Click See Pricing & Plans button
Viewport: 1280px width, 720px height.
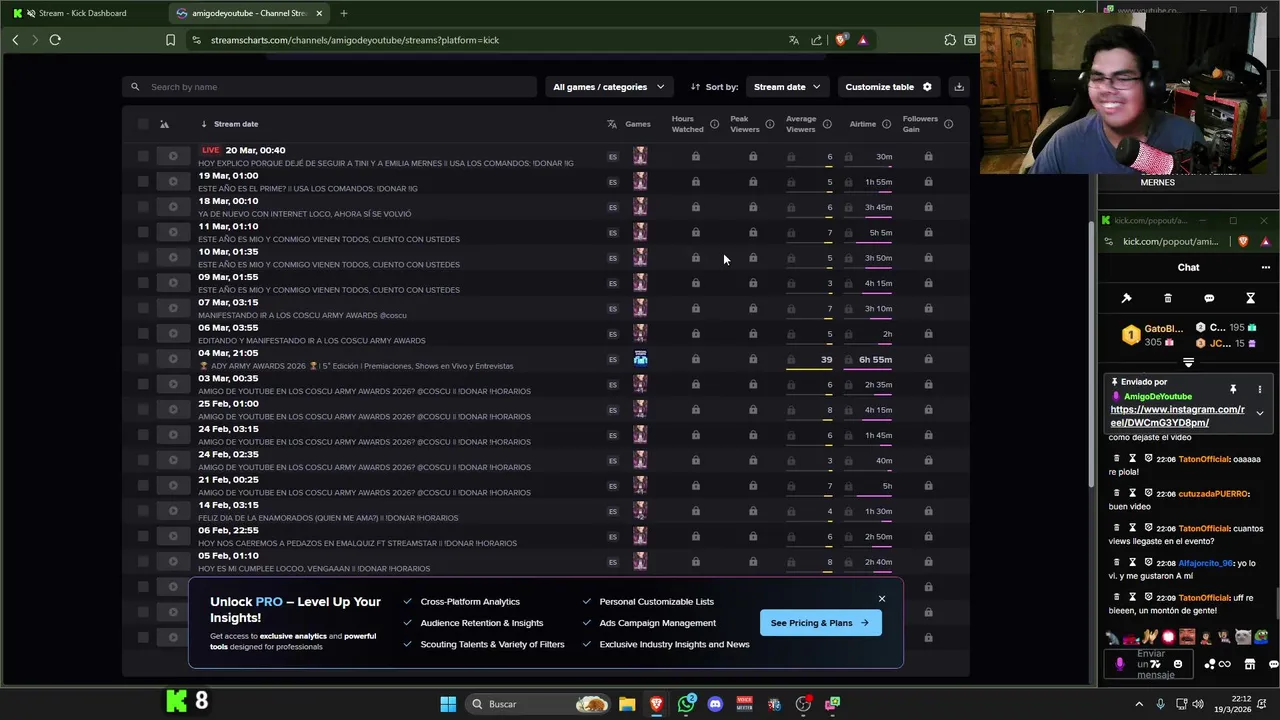pyautogui.click(x=820, y=623)
